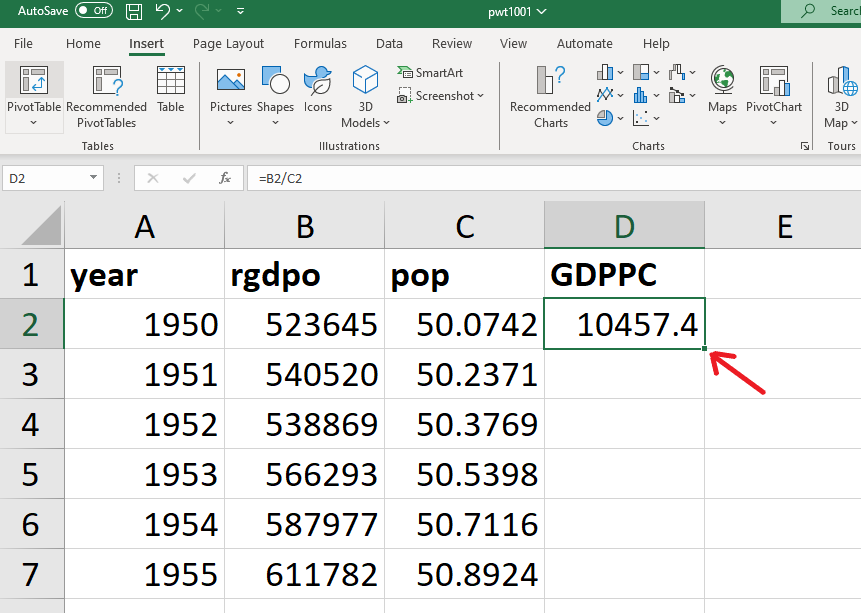Click the formula bar showing =B2/C2
The height and width of the screenshot is (613, 861).
coord(550,178)
